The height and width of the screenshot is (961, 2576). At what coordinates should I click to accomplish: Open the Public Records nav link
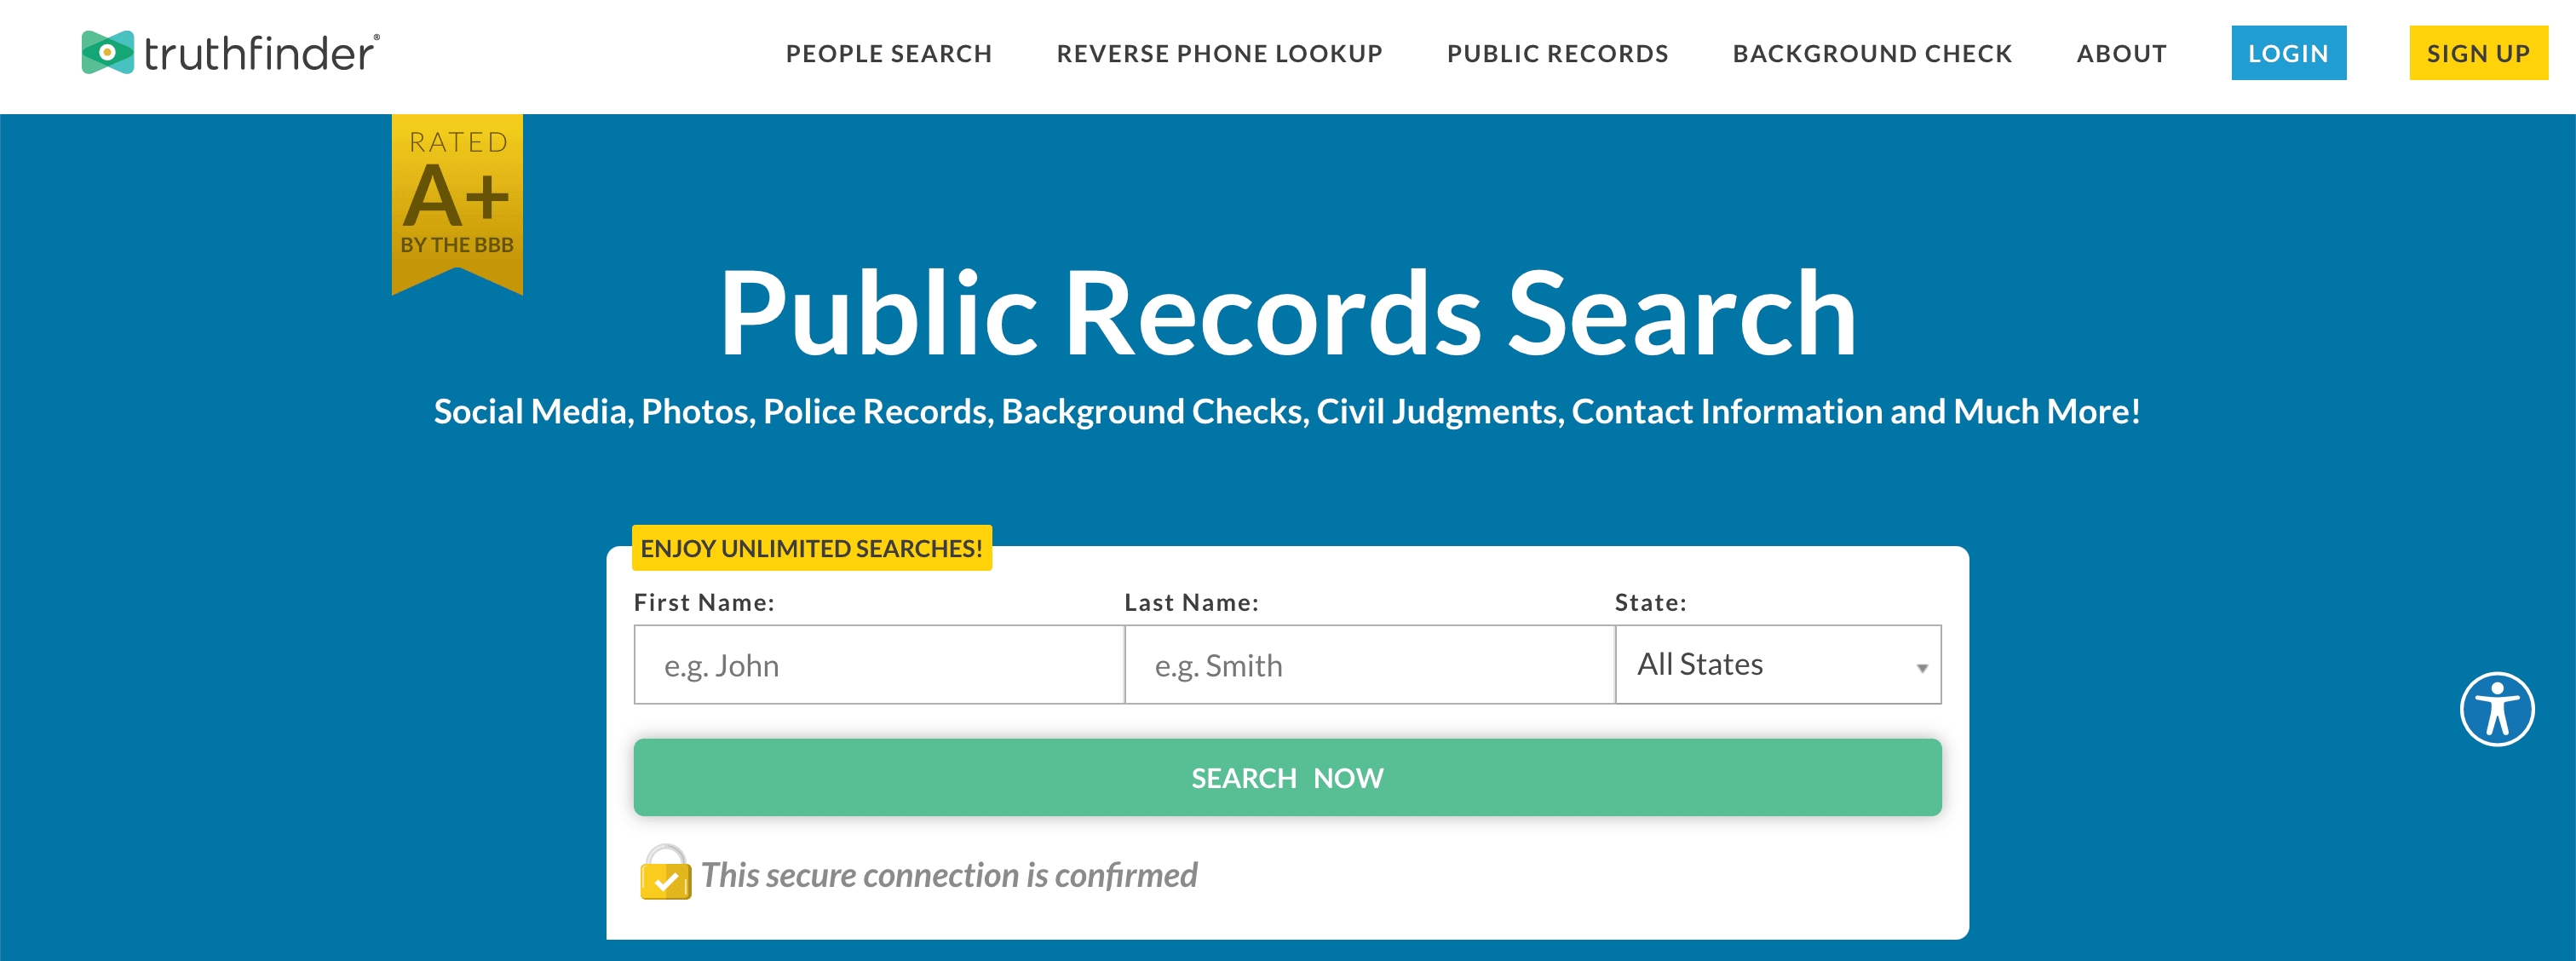[1557, 54]
